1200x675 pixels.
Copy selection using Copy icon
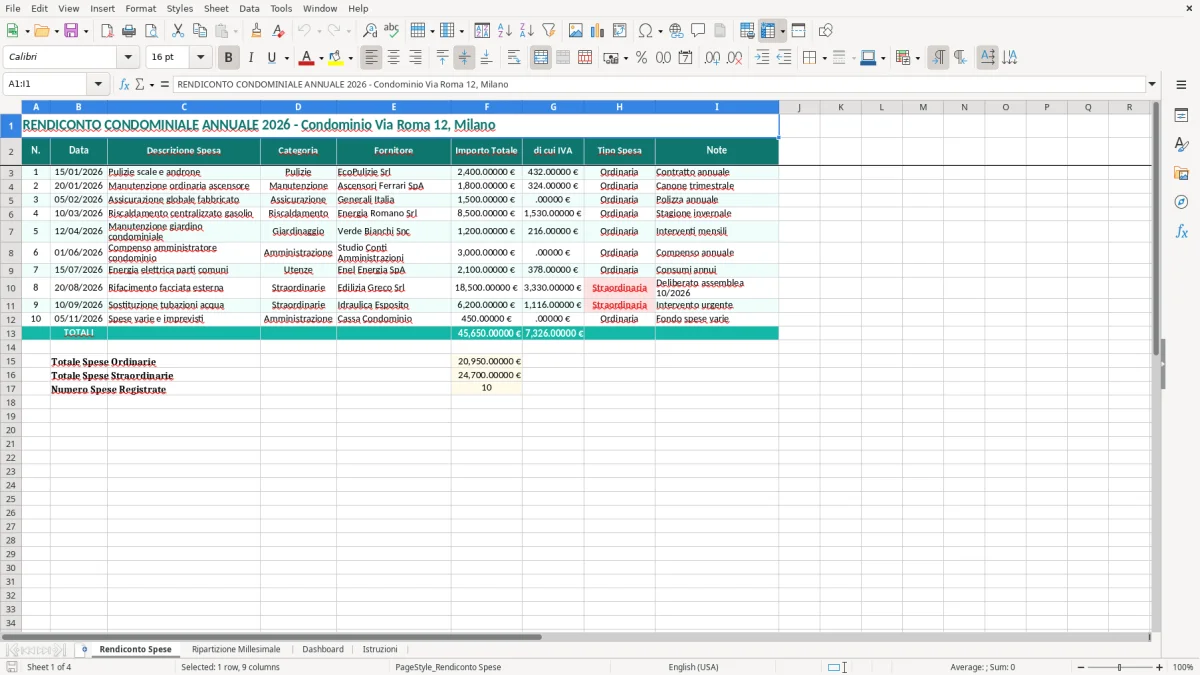pos(200,31)
